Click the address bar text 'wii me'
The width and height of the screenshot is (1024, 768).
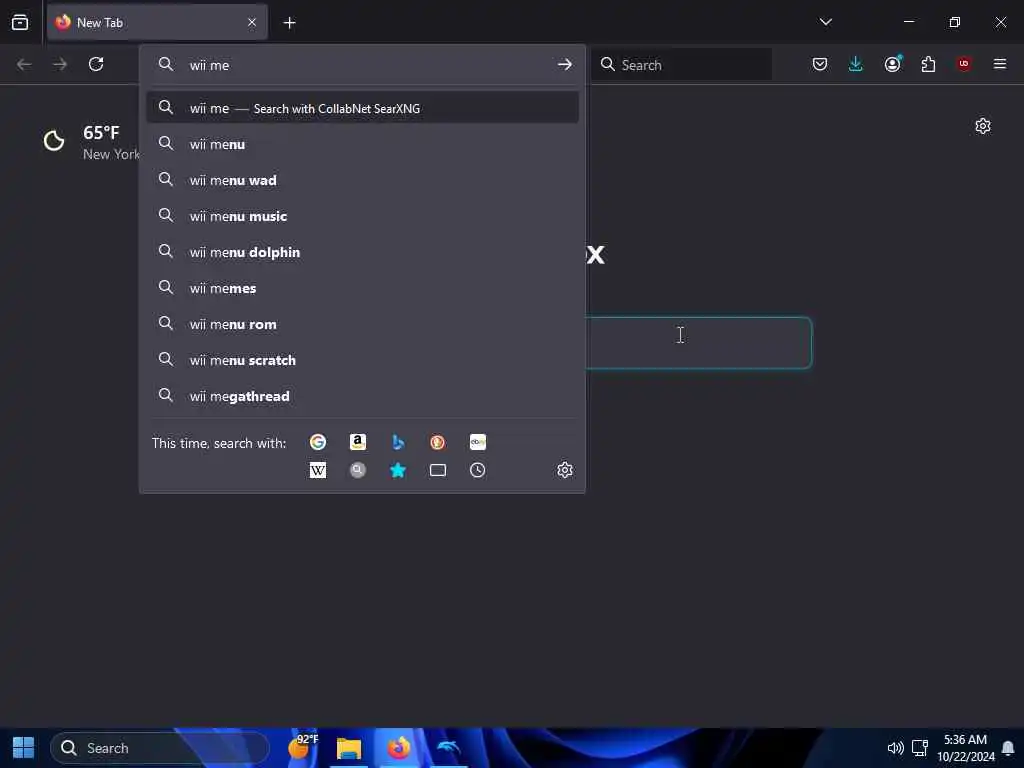[209, 65]
